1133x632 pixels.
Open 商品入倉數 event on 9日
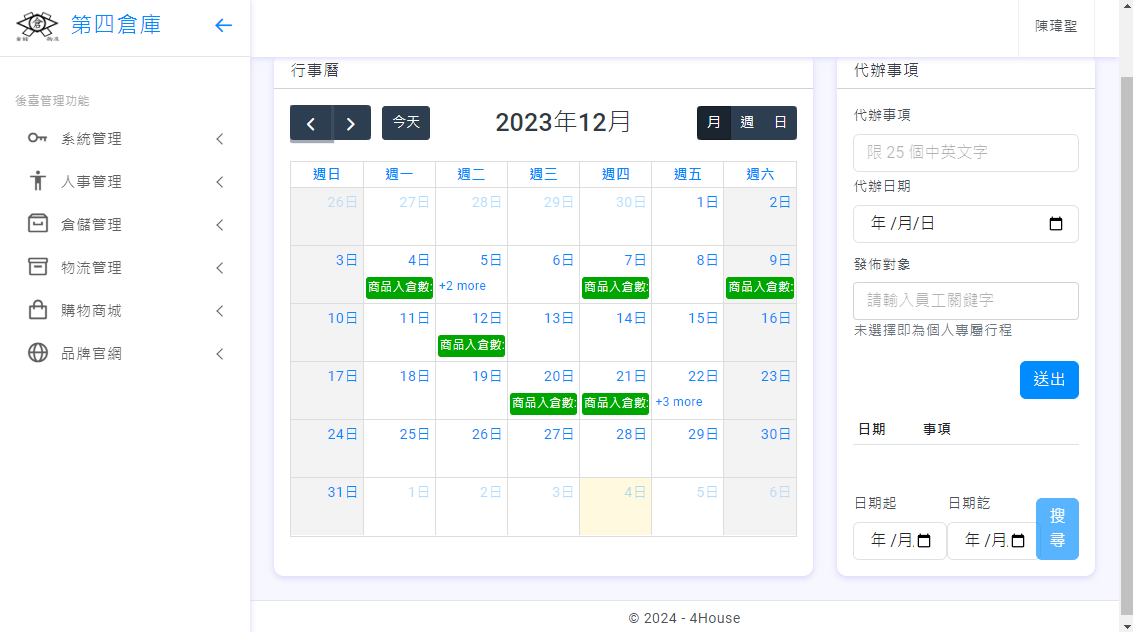[x=760, y=287]
